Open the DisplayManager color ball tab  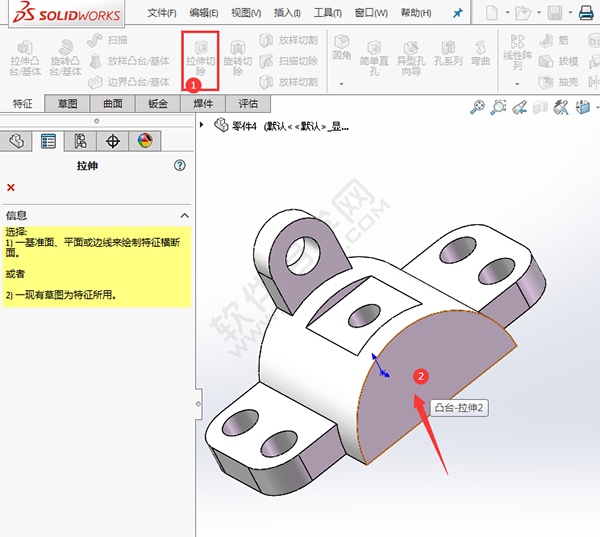[145, 141]
